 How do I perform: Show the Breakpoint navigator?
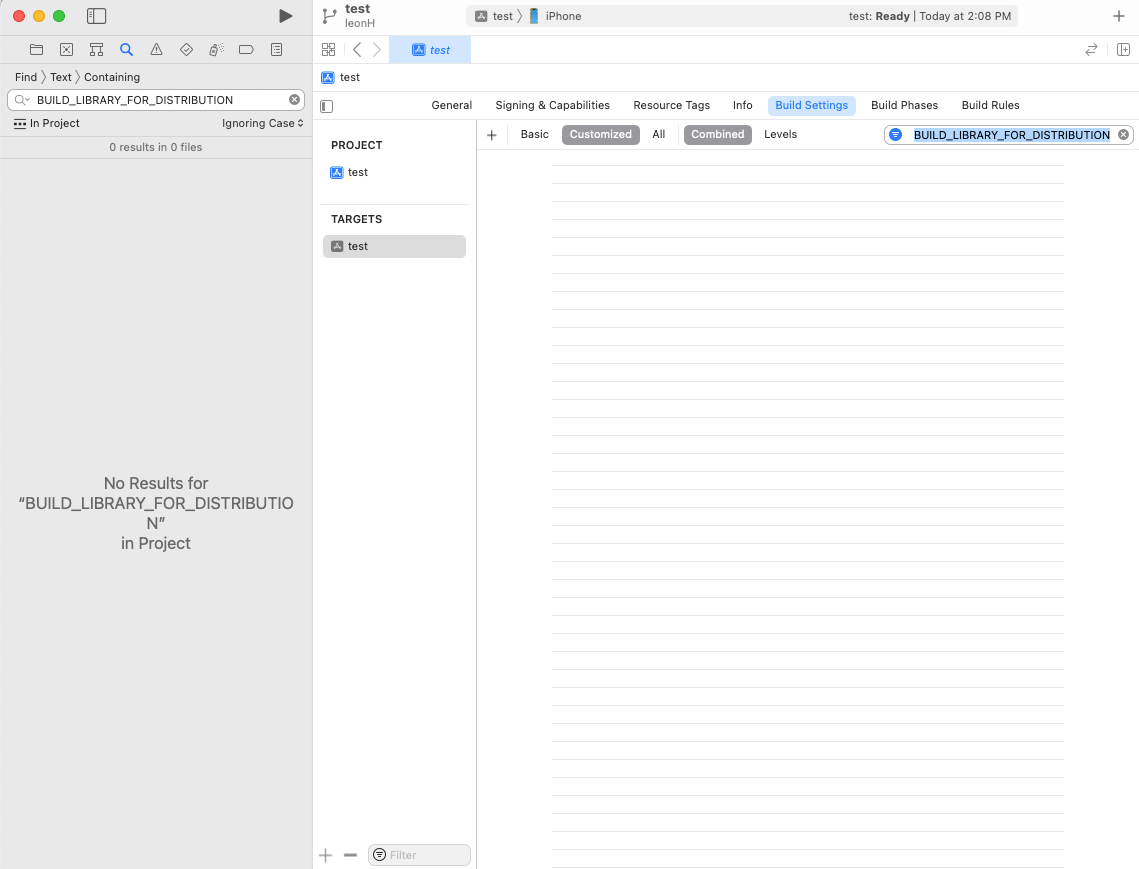coord(246,49)
